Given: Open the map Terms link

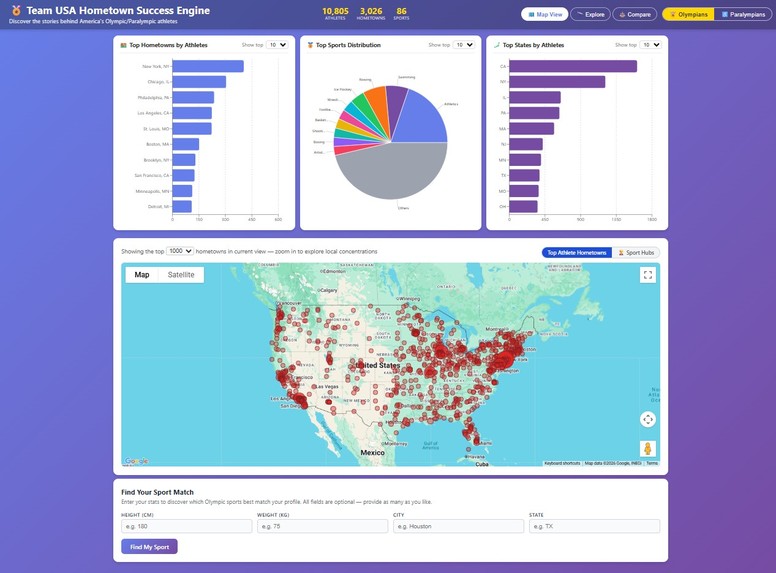Looking at the screenshot, I should [652, 463].
